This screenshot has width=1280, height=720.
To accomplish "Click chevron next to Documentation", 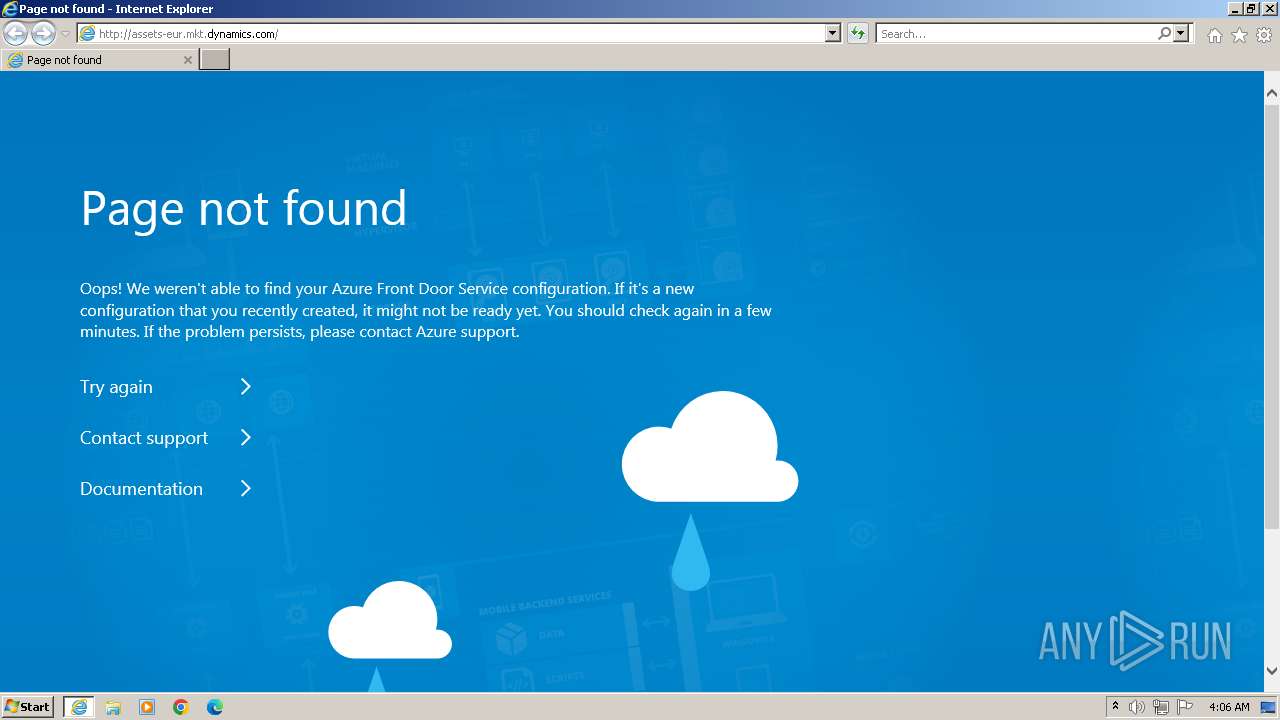I will tap(246, 489).
